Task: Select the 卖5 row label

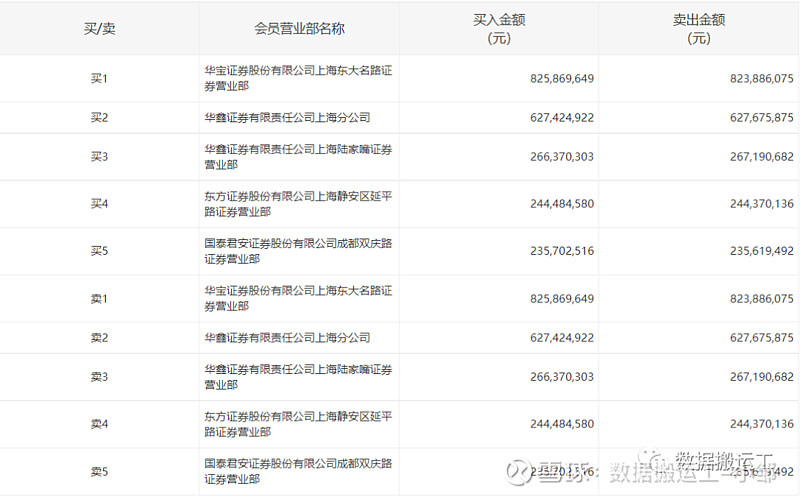Action: 99,471
